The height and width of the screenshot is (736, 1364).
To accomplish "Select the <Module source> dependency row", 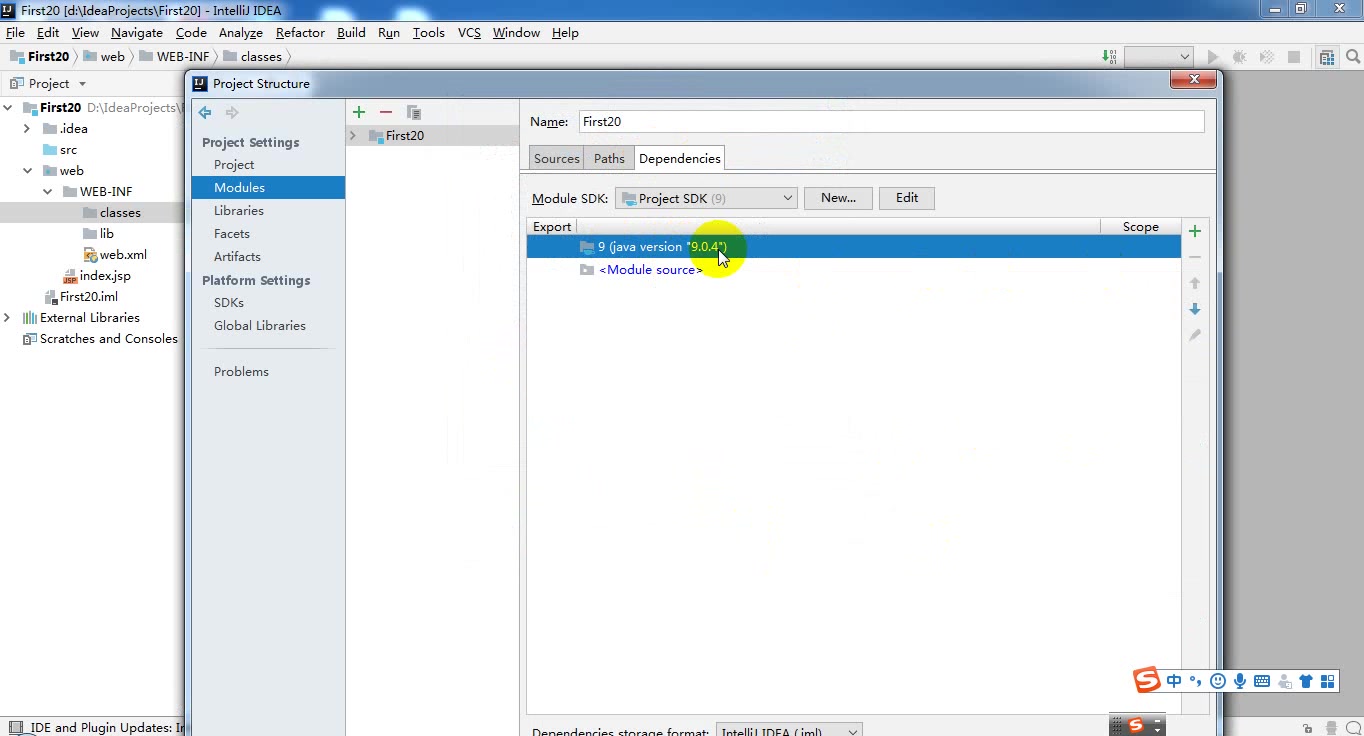I will pos(853,270).
